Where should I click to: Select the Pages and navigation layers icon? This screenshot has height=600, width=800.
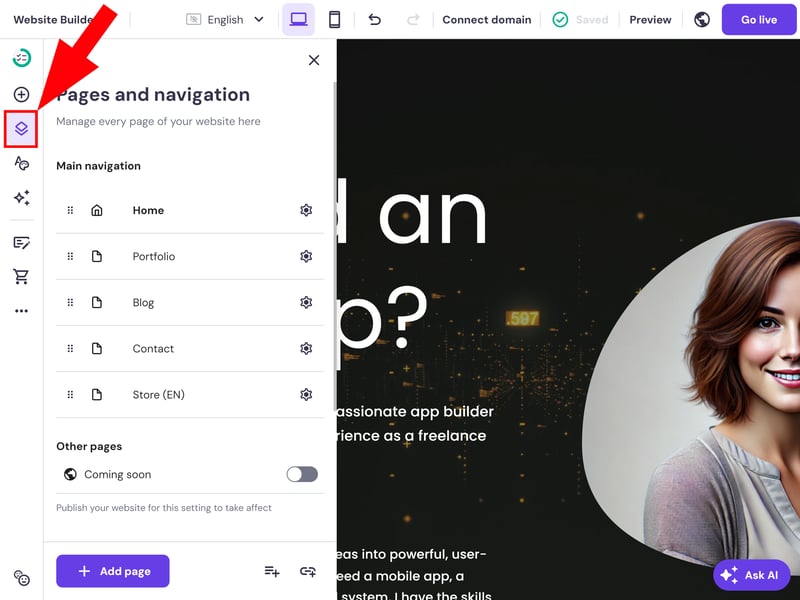pos(21,129)
